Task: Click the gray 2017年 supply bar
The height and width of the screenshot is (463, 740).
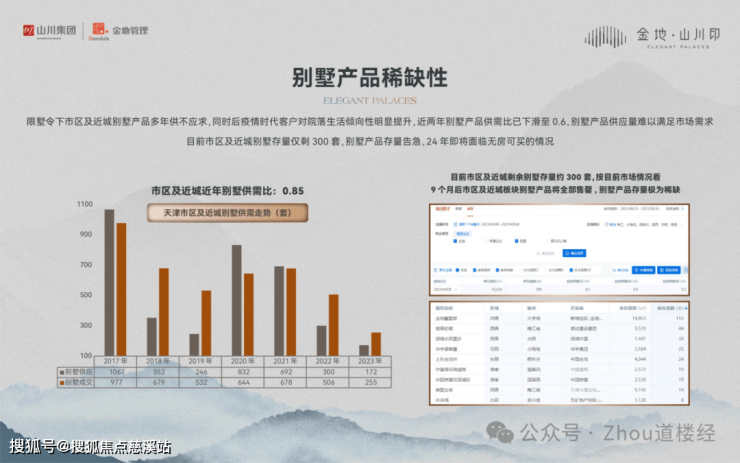Action: point(109,282)
